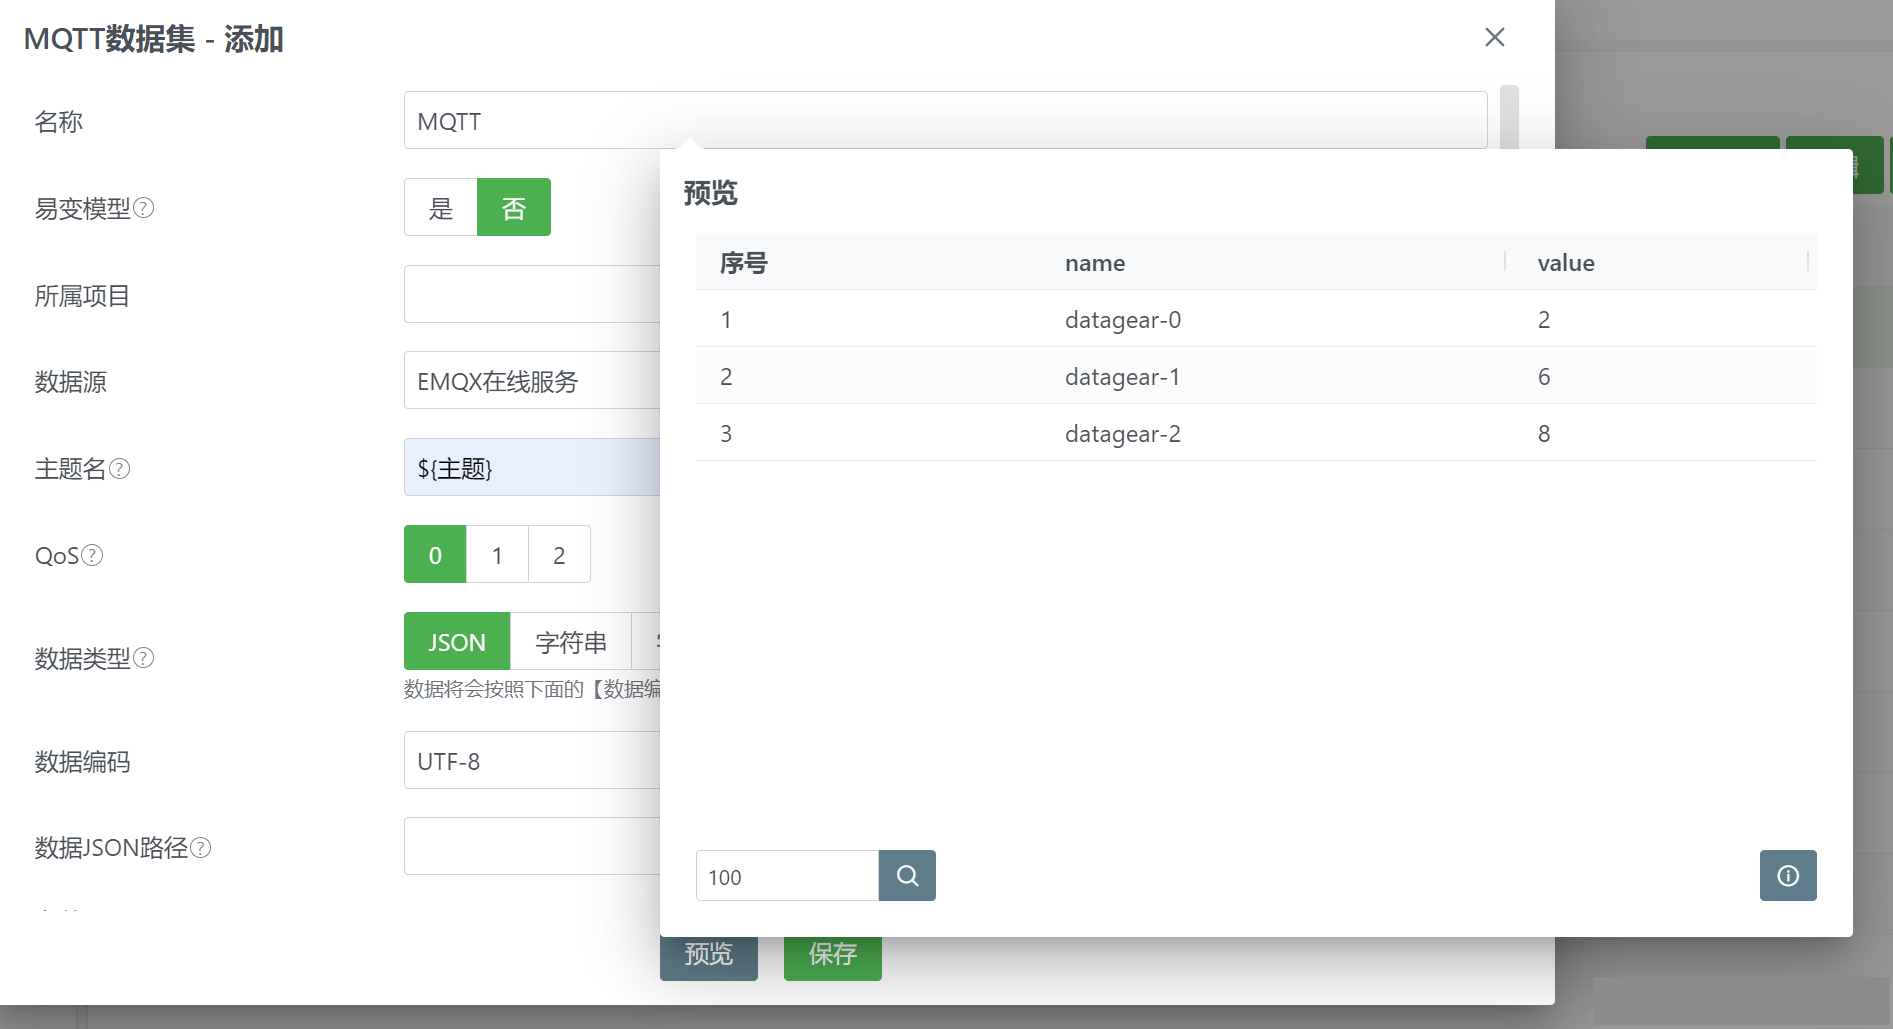Select QoS level 0
Screen dimensions: 1893x1029
(435, 554)
